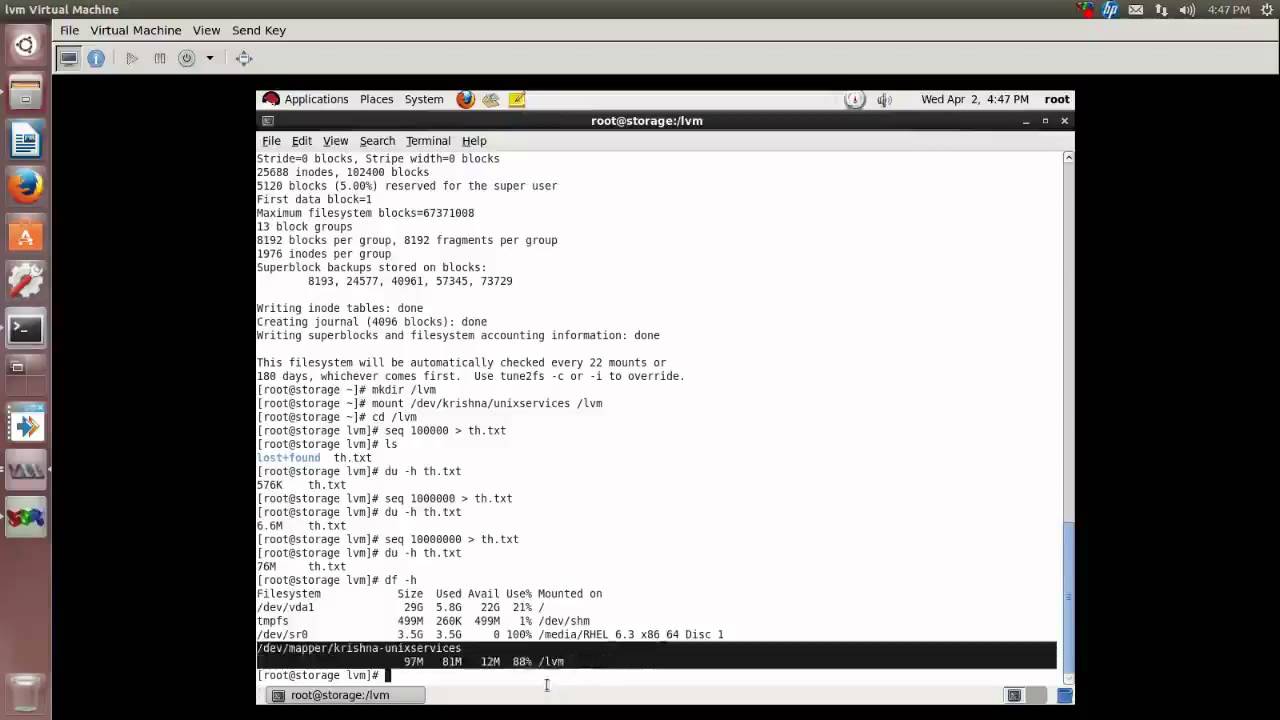The image size is (1280, 720).
Task: Pause the virtual machine
Action: pos(159,58)
